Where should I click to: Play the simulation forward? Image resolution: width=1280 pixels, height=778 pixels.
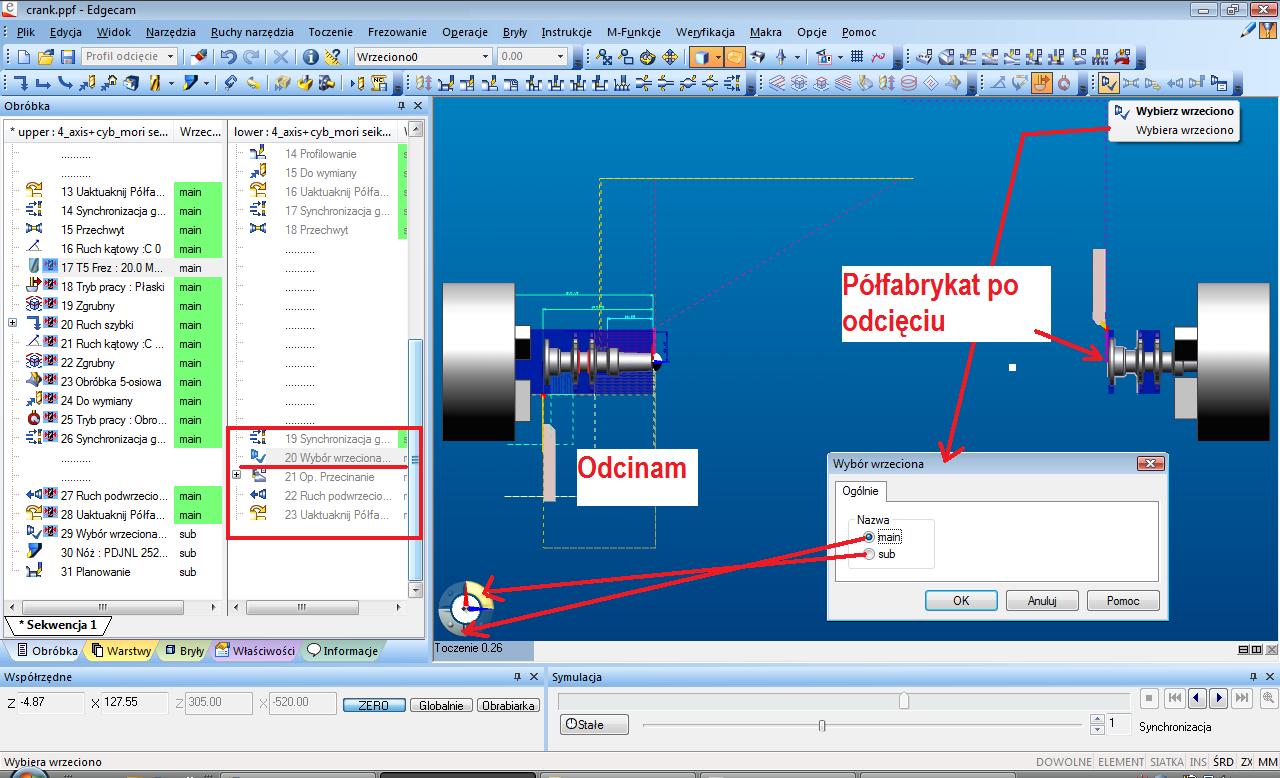(x=1218, y=698)
